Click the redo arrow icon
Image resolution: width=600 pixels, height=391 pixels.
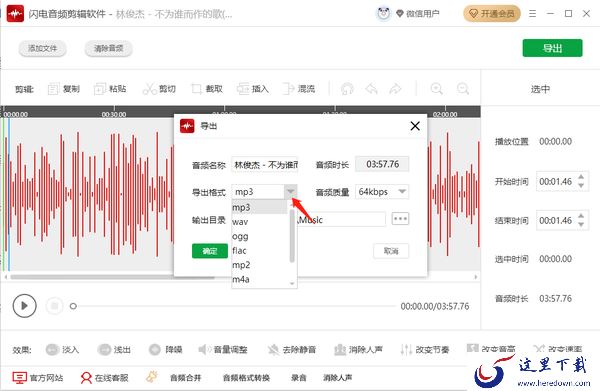(x=395, y=89)
